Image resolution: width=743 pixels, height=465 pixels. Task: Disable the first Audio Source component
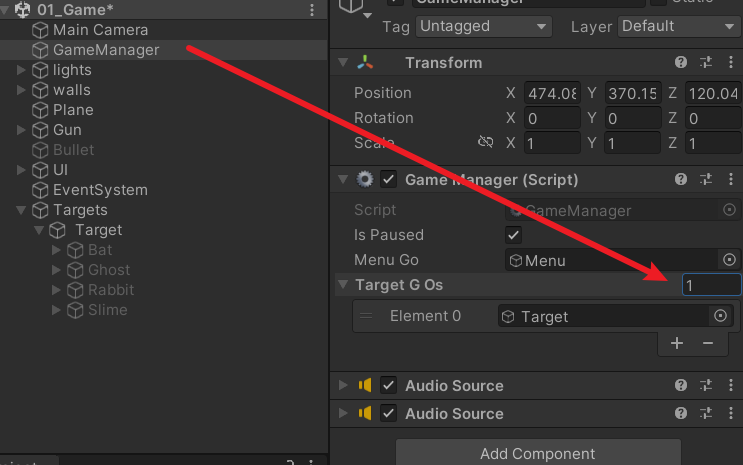(389, 386)
